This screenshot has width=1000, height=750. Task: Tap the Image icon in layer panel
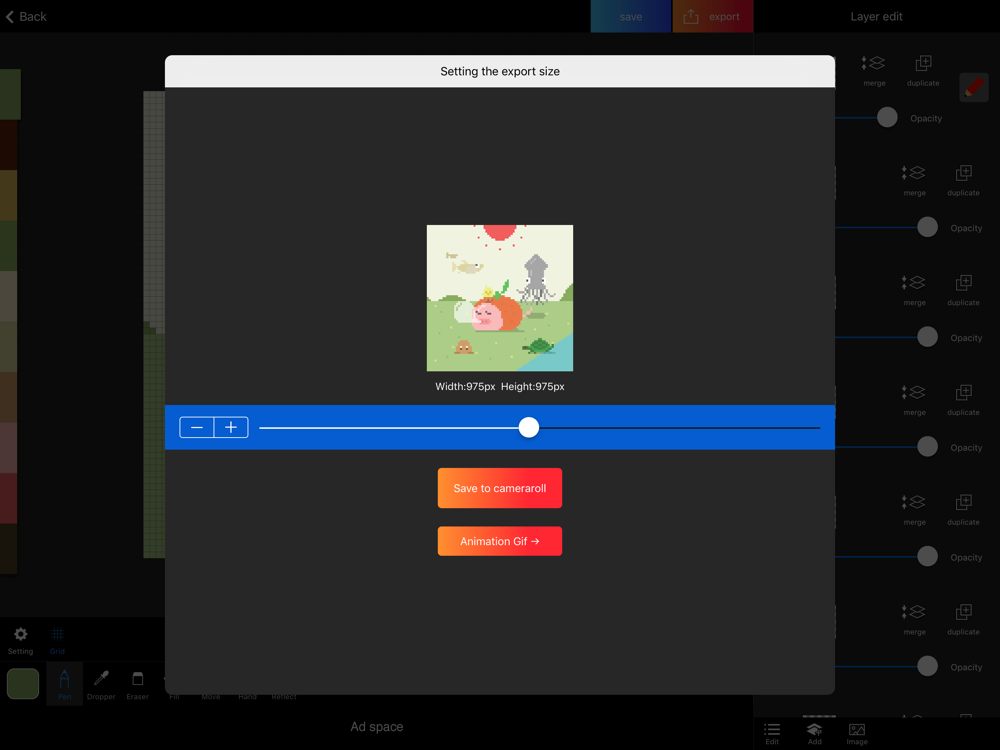point(857,733)
